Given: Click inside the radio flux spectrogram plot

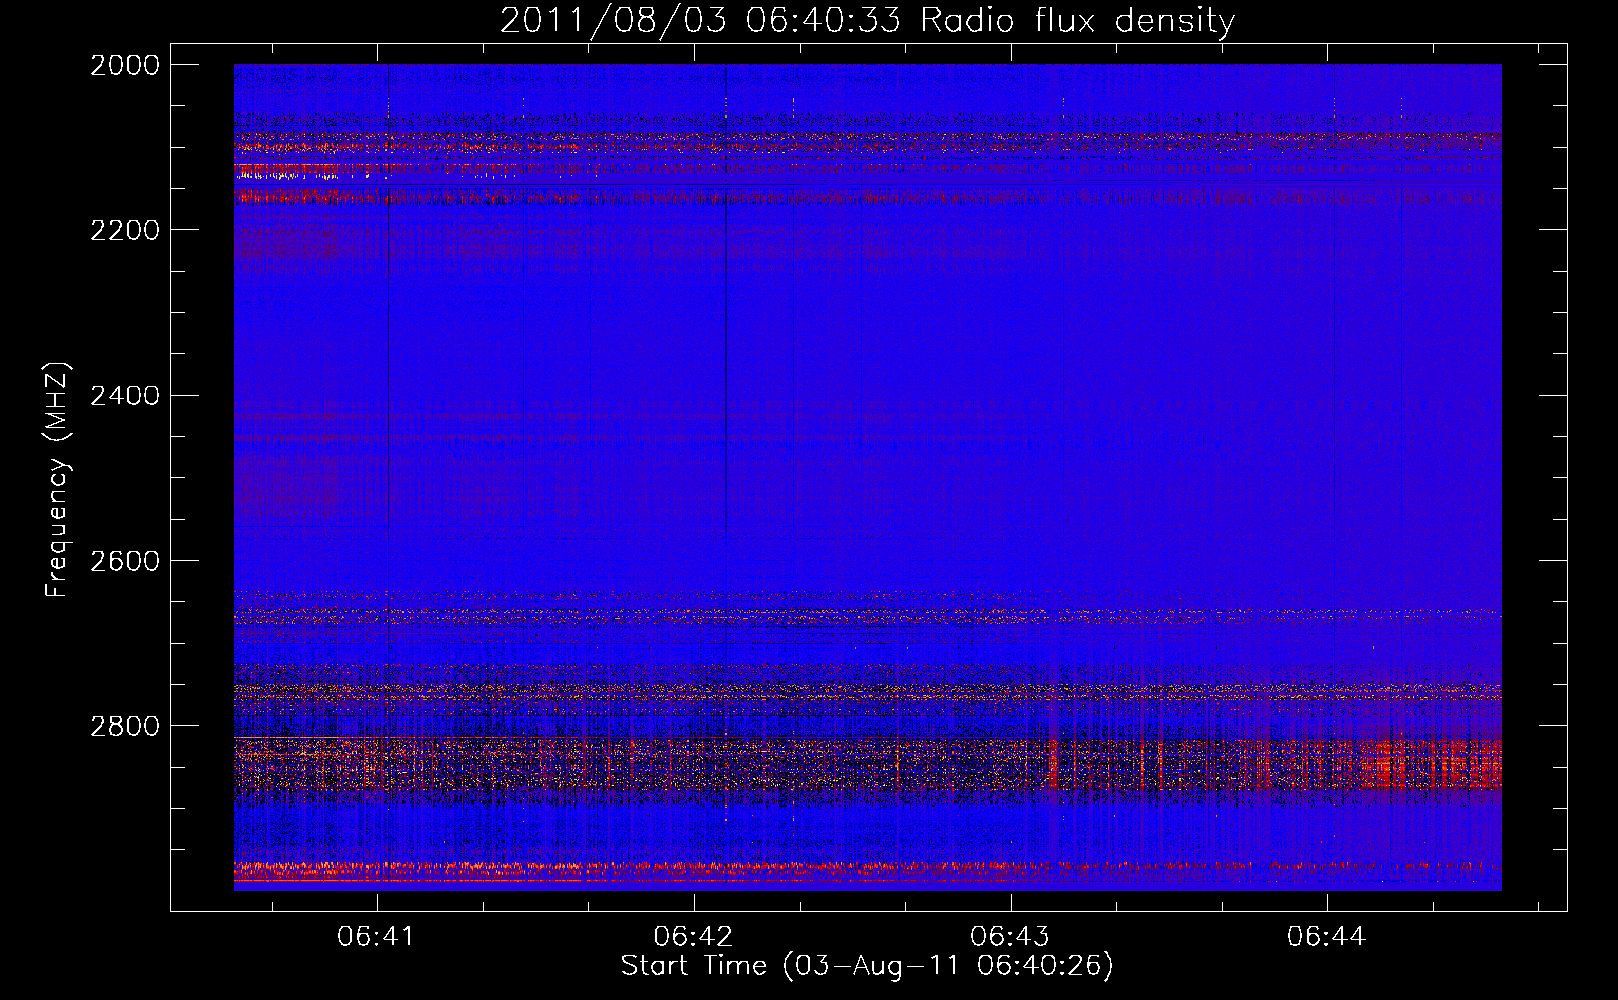Looking at the screenshot, I should point(867,477).
